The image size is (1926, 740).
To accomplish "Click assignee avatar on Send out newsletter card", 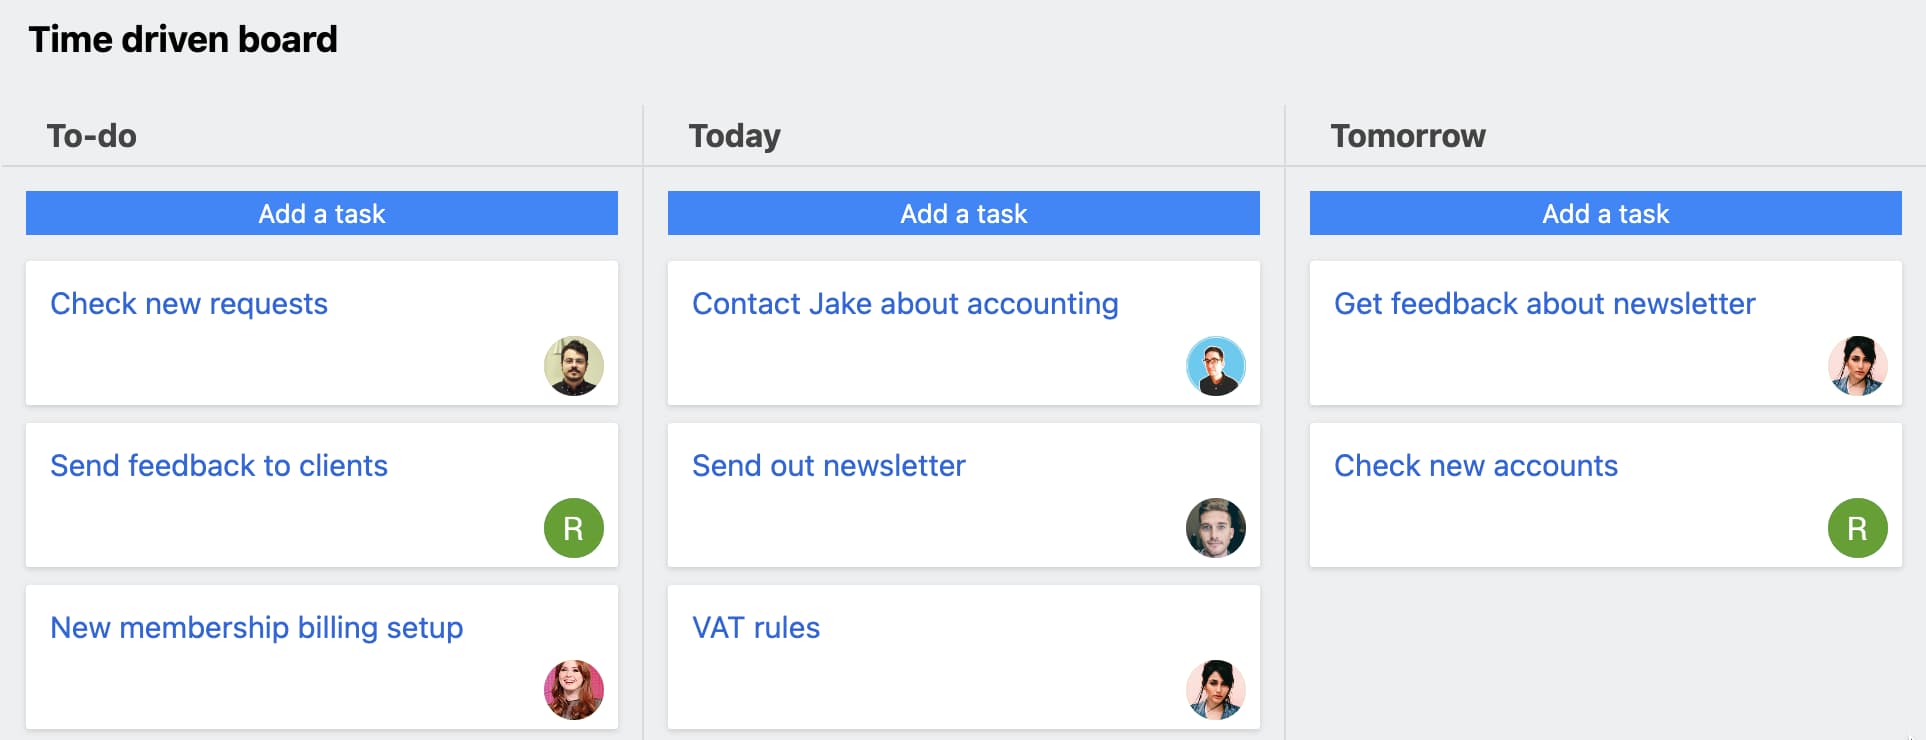I will pos(1216,528).
